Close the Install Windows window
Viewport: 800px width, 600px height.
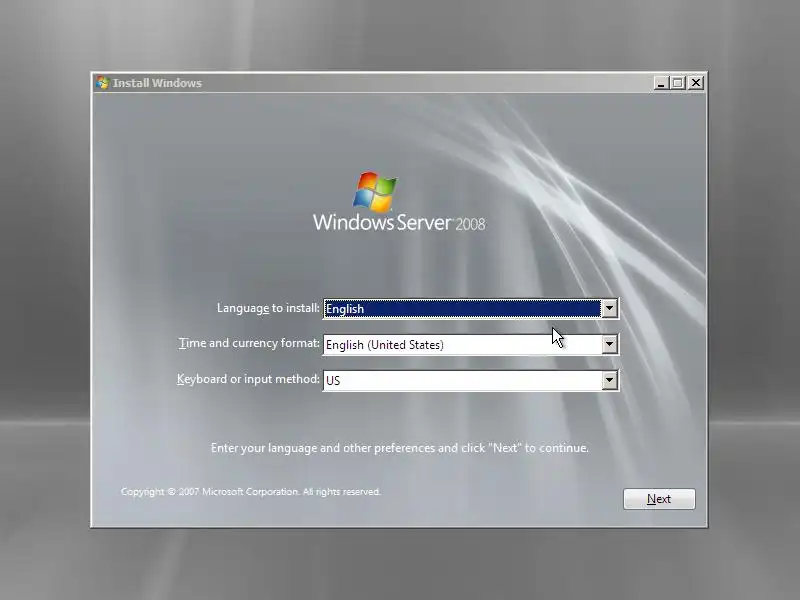click(x=695, y=83)
